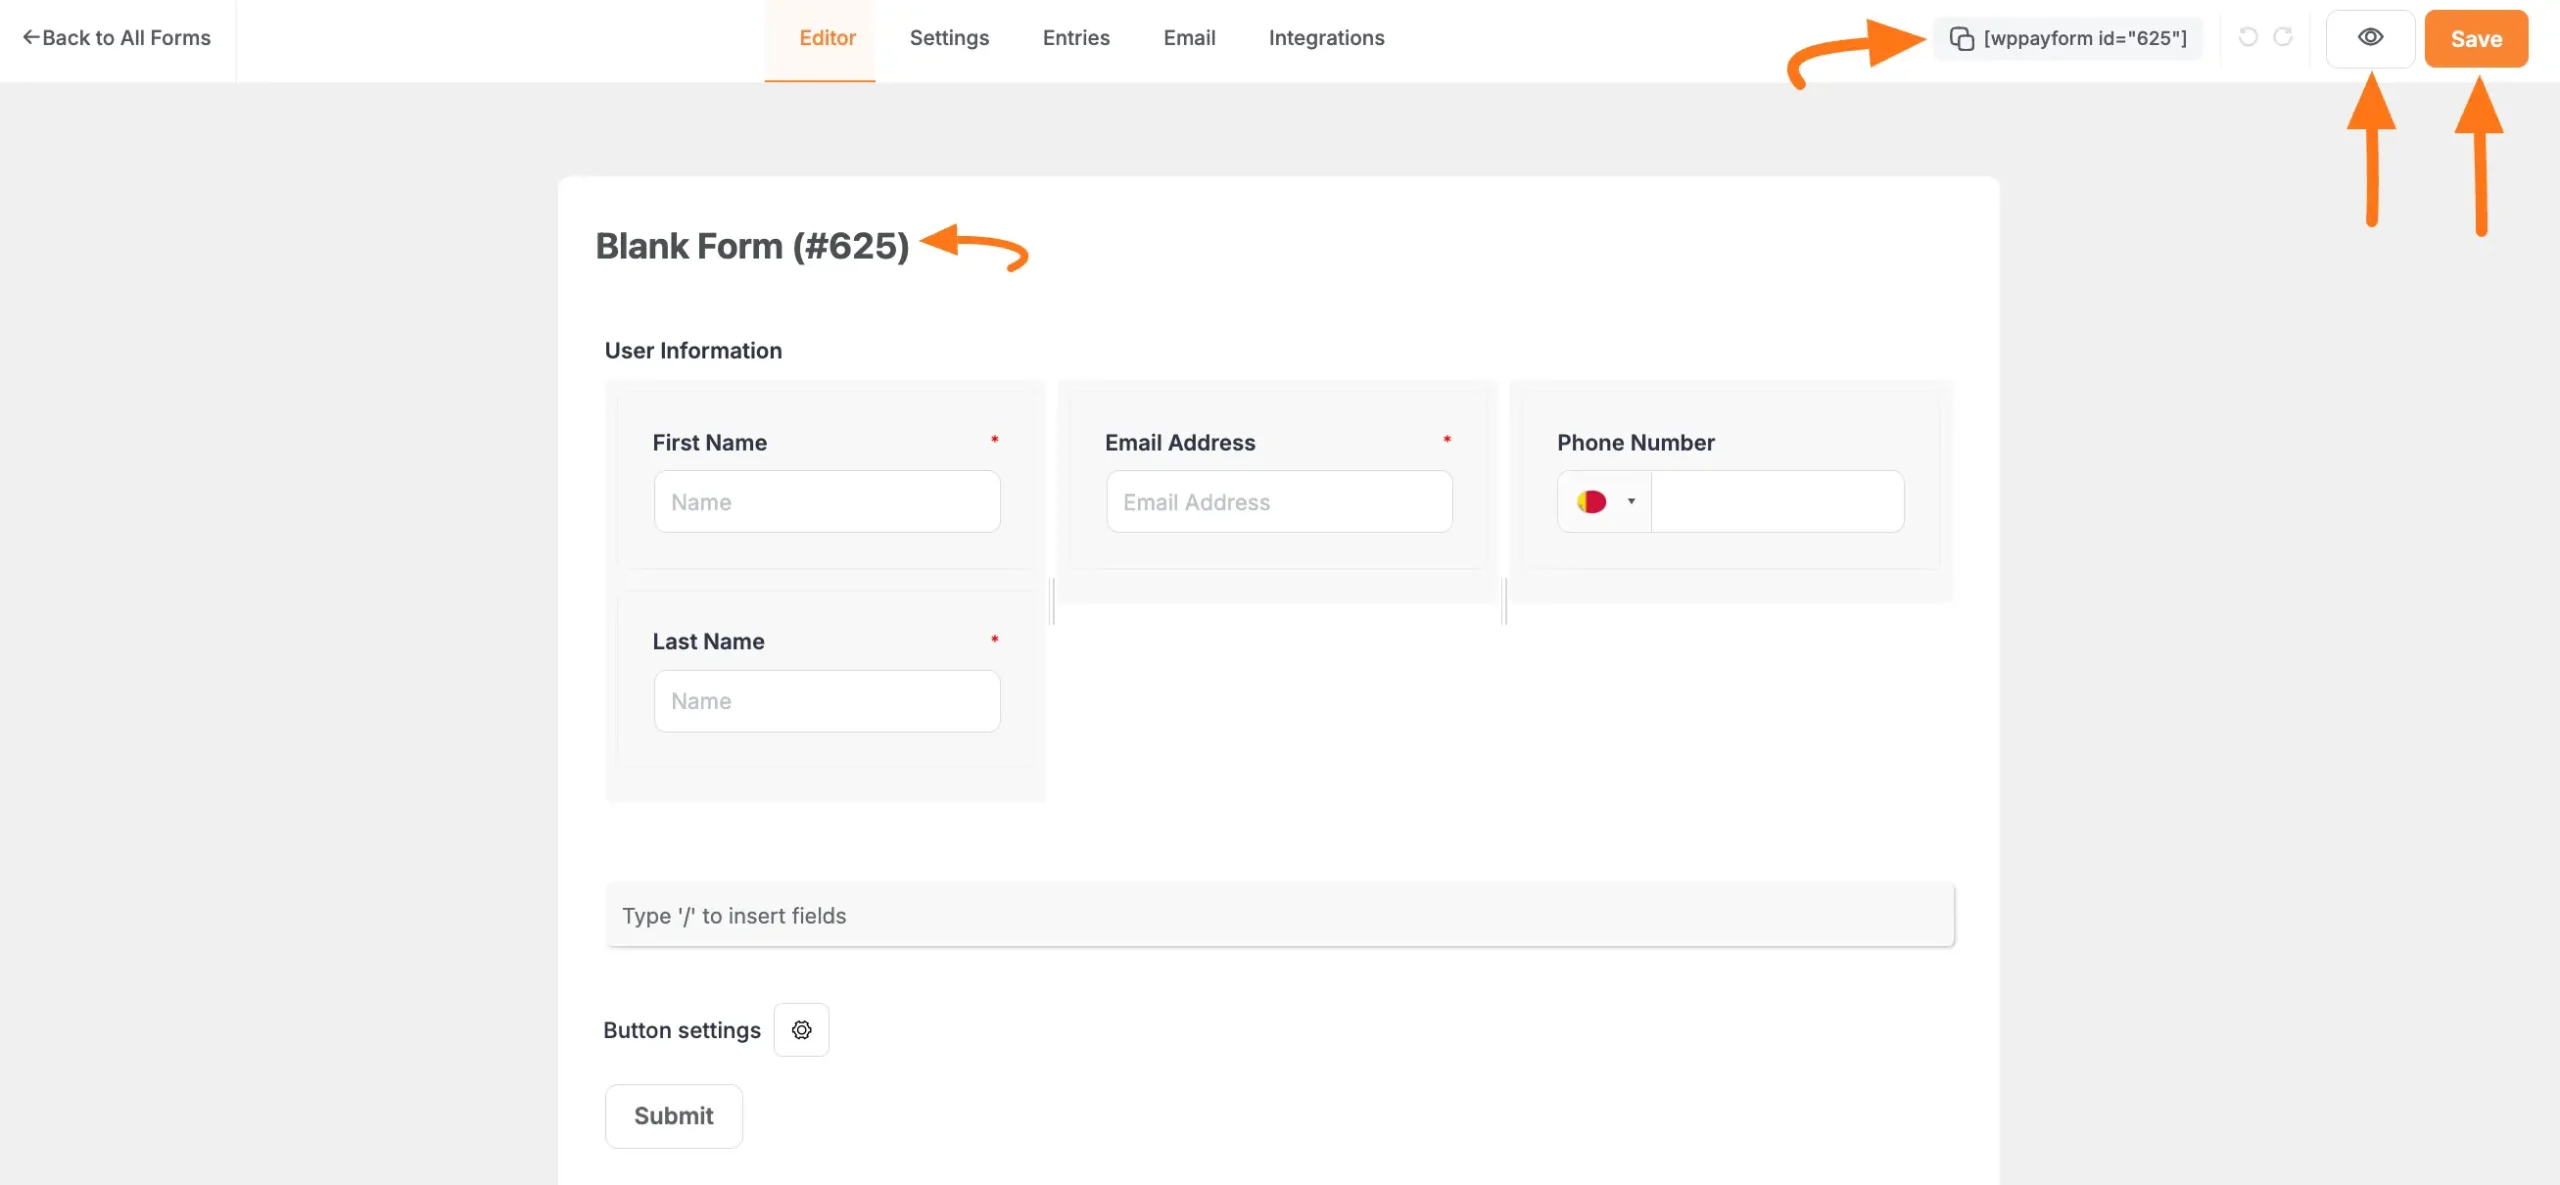Copy the wppayform shortcode icon

coord(1961,38)
